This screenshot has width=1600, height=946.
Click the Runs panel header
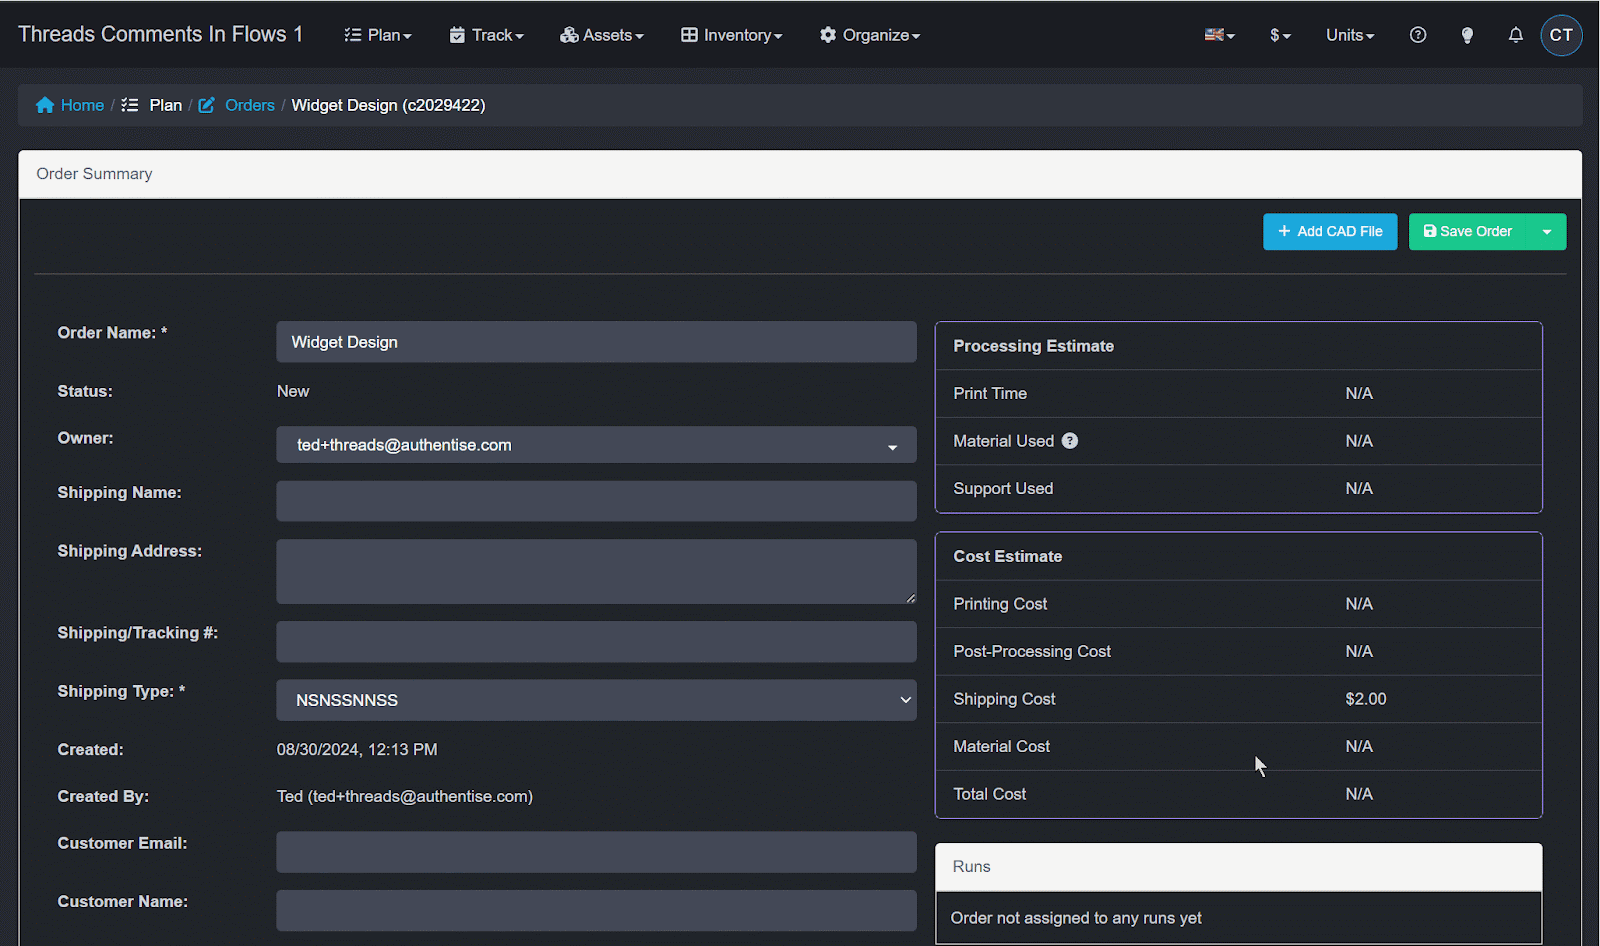(x=1238, y=867)
